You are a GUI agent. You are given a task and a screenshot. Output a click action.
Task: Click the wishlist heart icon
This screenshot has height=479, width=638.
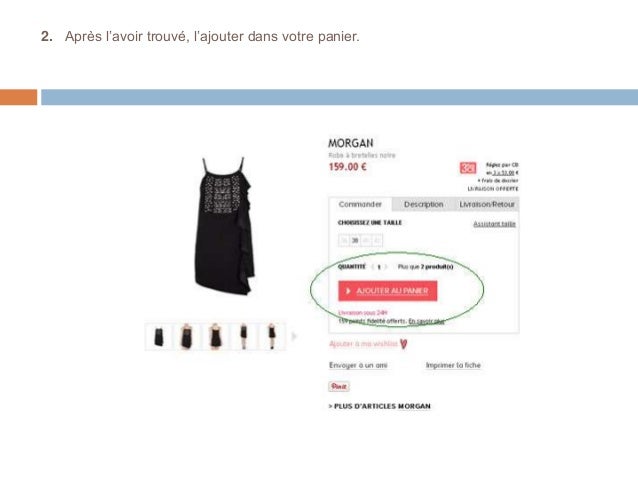click(x=404, y=344)
